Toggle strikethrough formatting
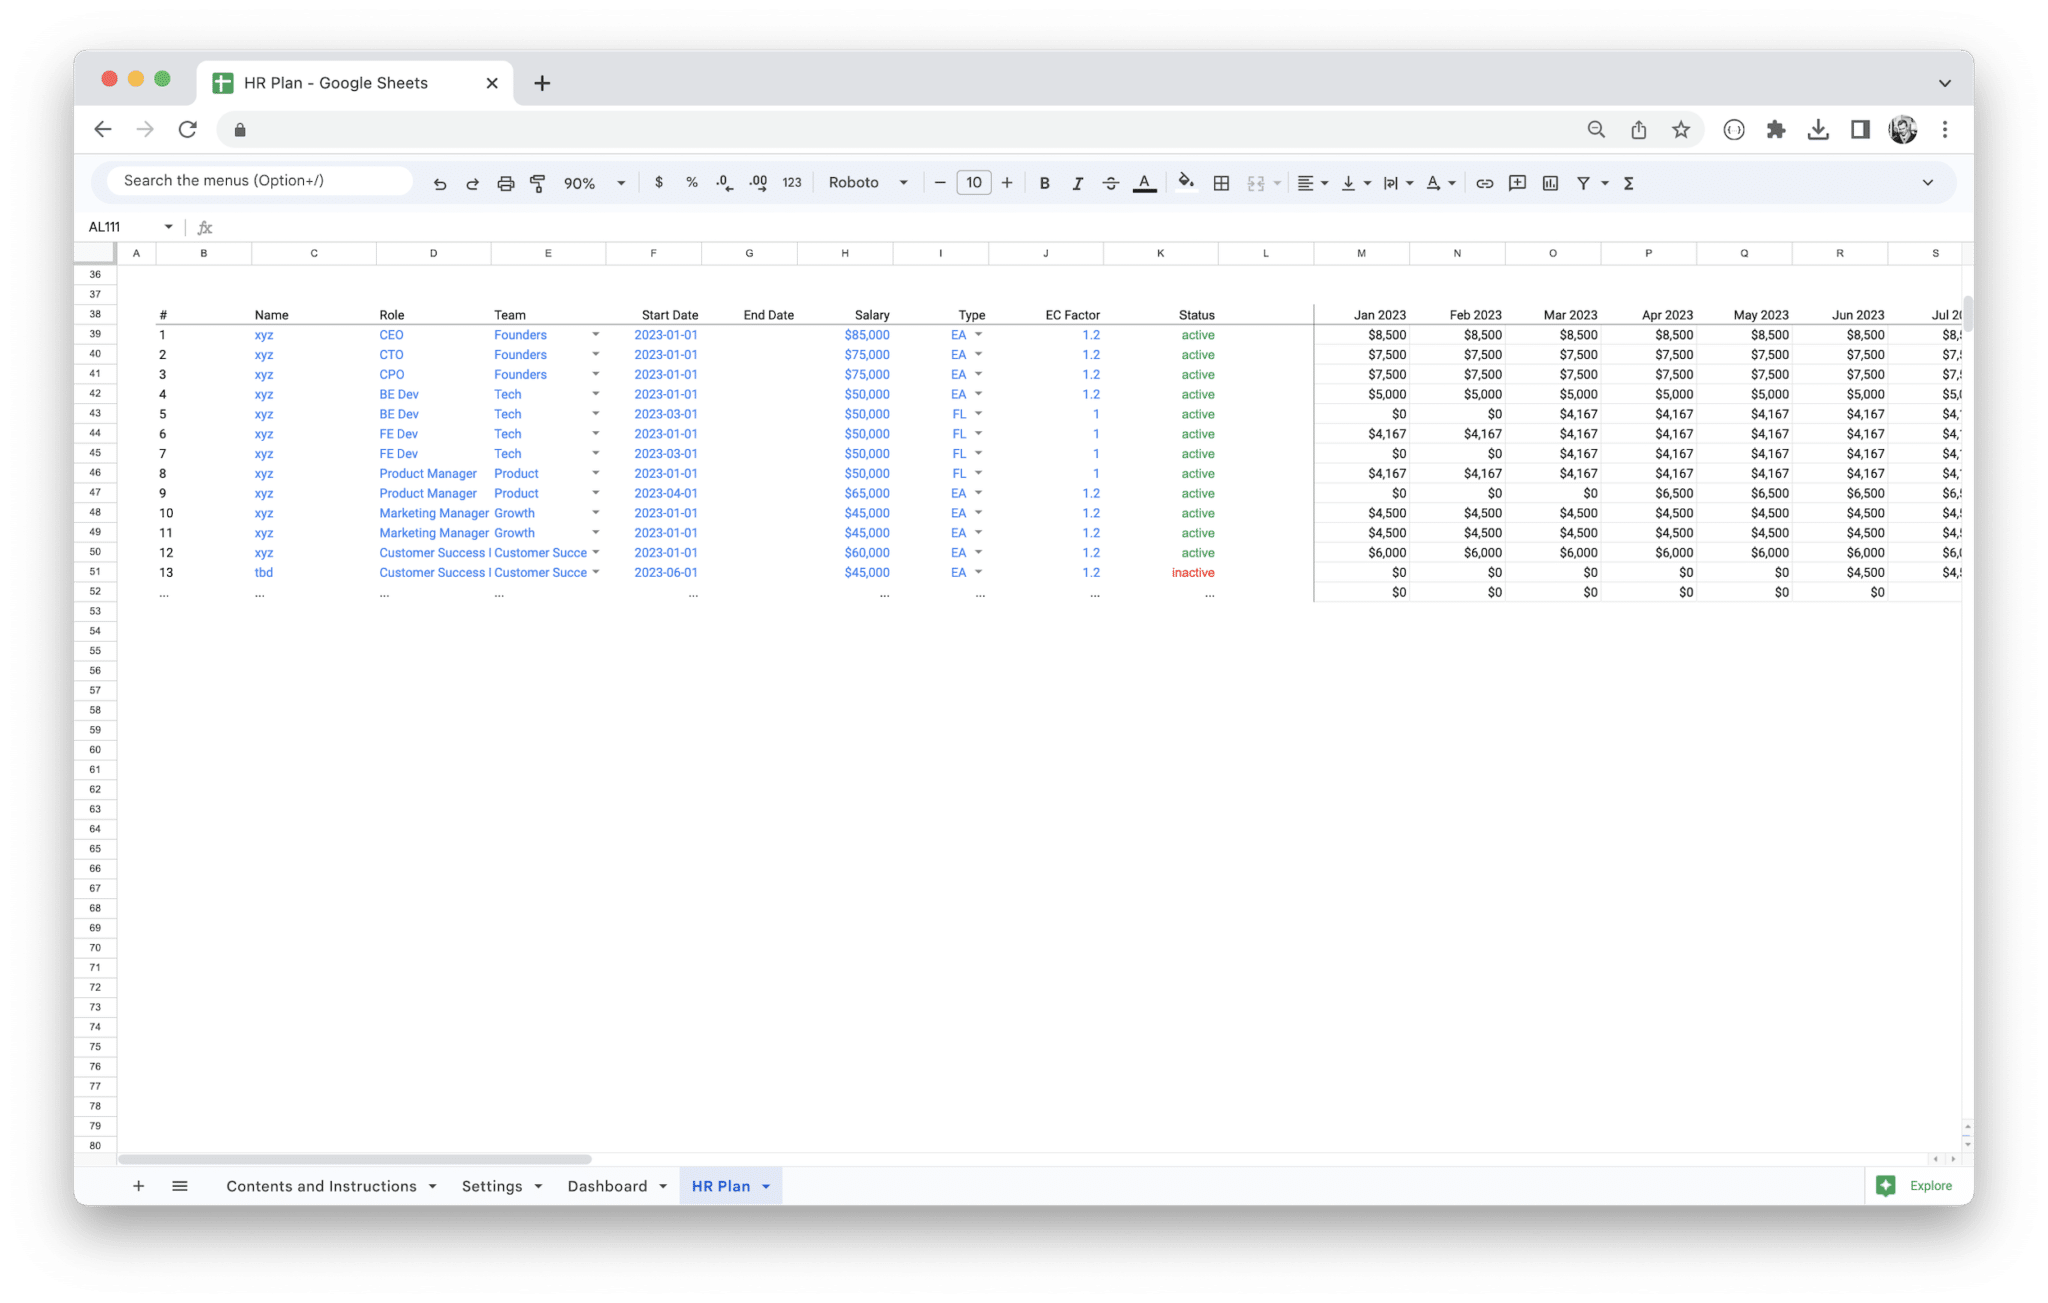Screen dimensions: 2048x1303 pos(1111,182)
